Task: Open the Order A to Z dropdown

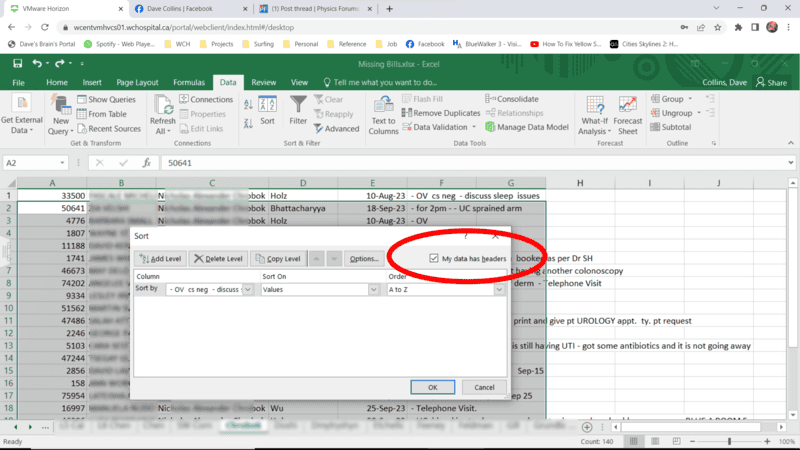Action: coord(498,290)
